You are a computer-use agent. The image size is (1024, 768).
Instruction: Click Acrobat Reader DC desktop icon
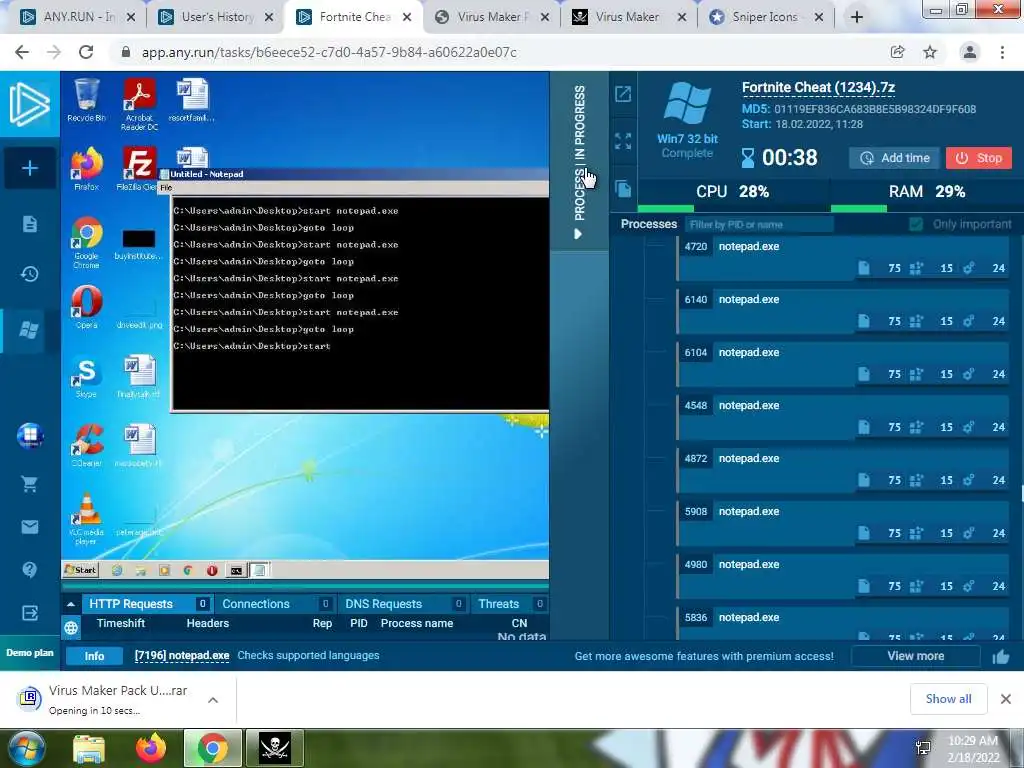tap(139, 104)
